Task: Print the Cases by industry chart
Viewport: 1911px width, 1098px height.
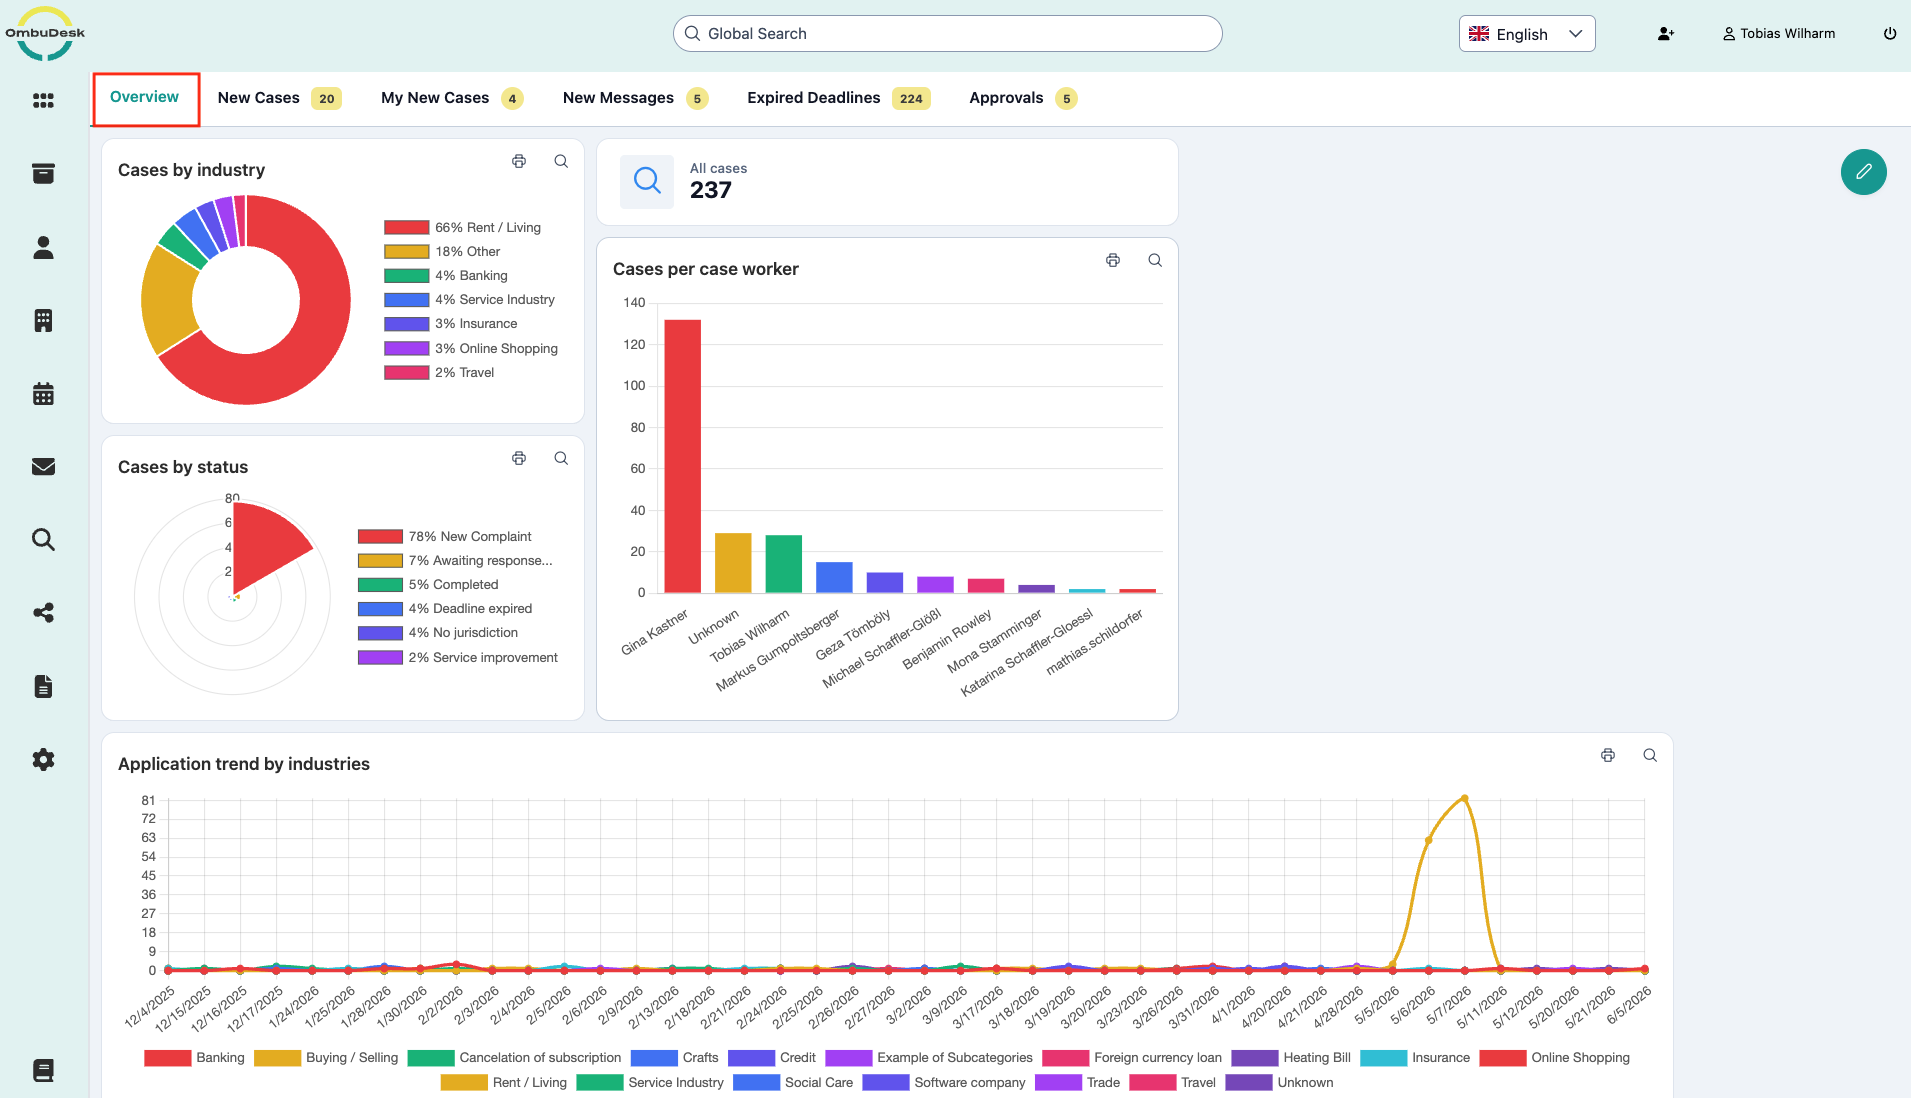Action: 519,161
